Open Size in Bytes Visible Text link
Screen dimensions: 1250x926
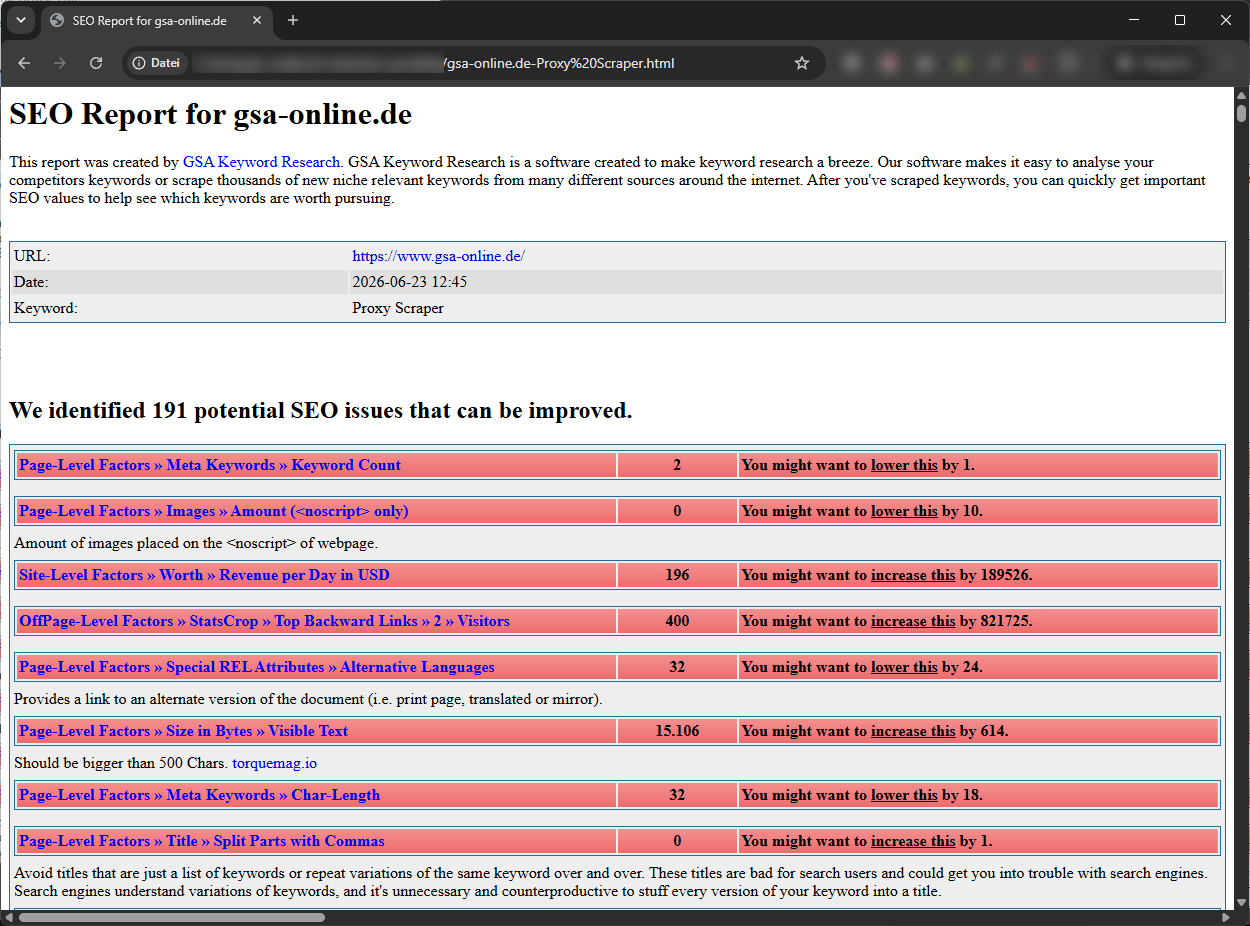pos(183,731)
